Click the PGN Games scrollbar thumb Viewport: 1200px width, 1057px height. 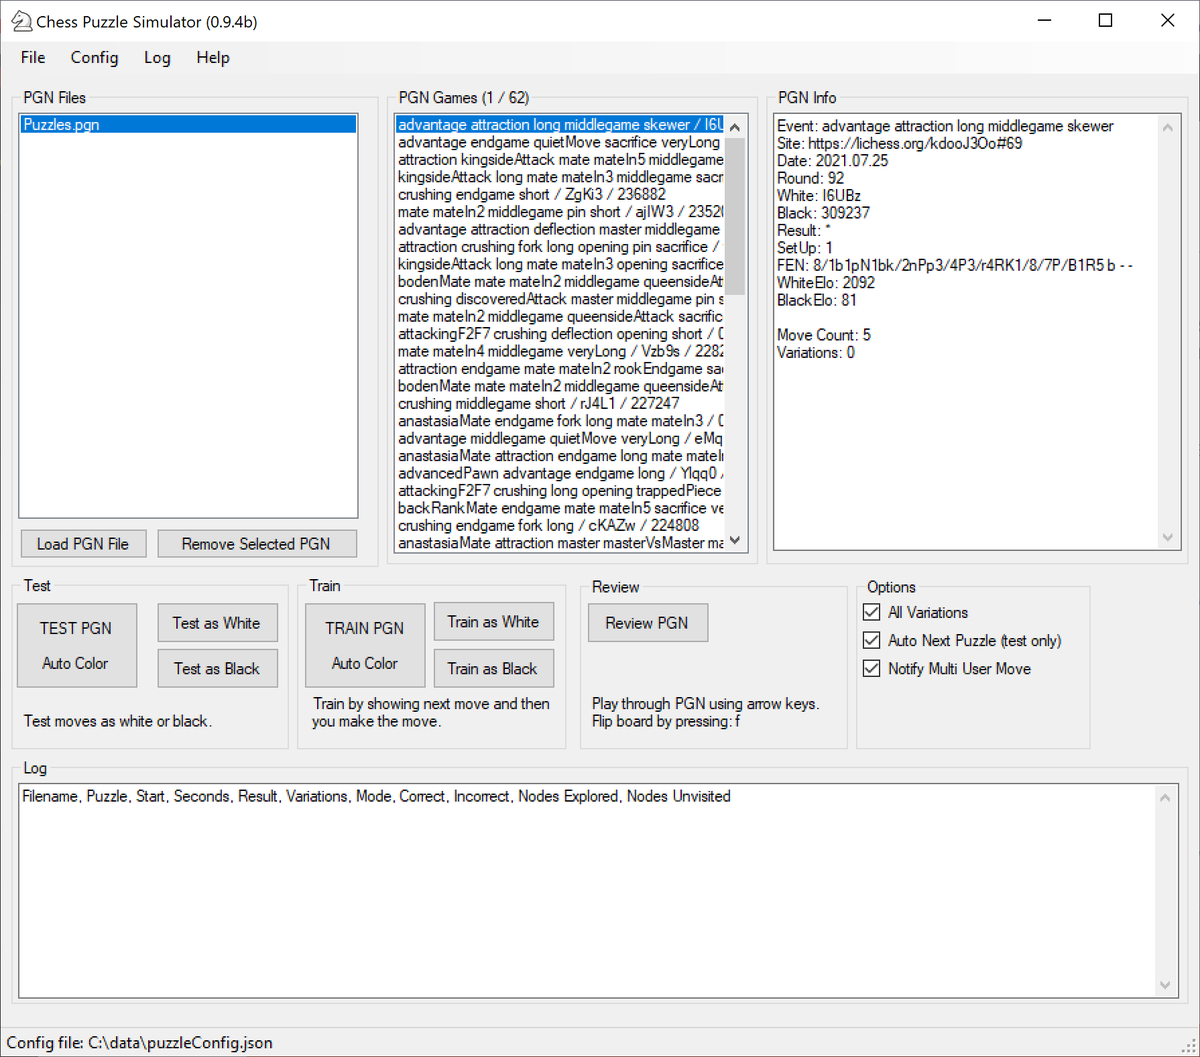pos(735,217)
